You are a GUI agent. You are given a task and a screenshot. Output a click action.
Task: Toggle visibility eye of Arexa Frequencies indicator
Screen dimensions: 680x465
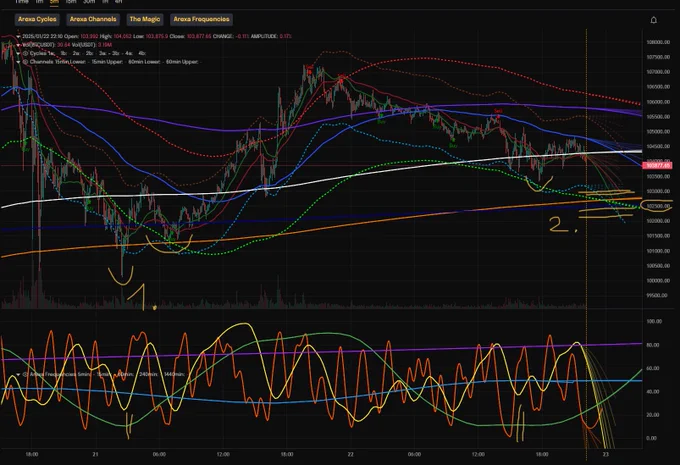pyautogui.click(x=25, y=374)
